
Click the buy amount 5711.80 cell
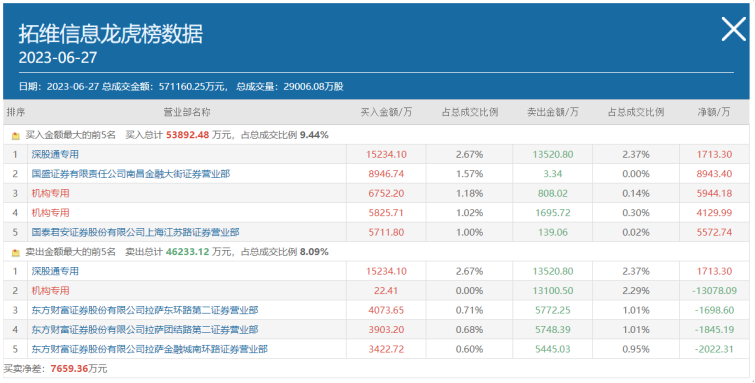[x=386, y=232]
